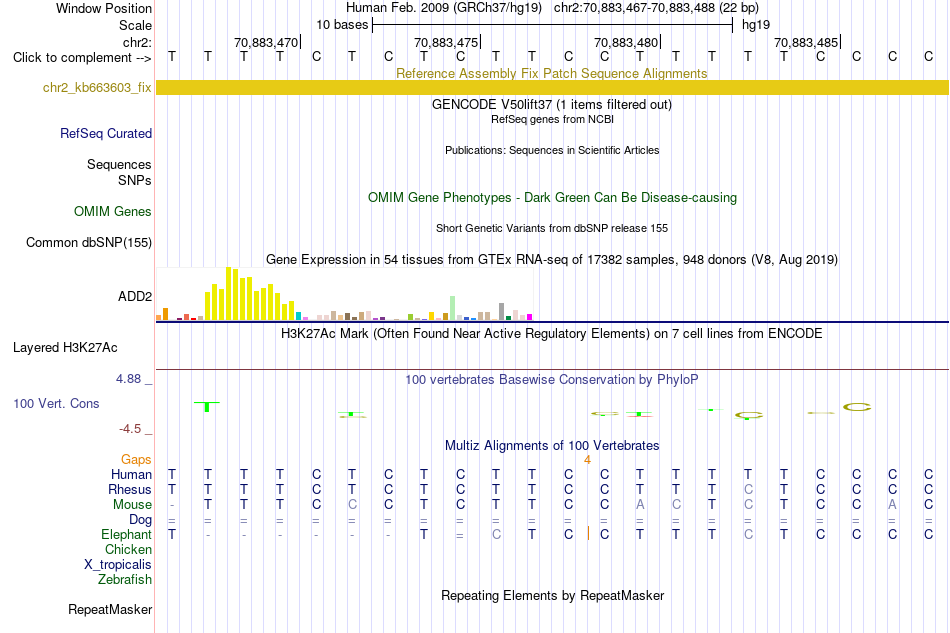This screenshot has height=633, width=950.
Task: Select the Mouse species label
Action: coord(132,505)
